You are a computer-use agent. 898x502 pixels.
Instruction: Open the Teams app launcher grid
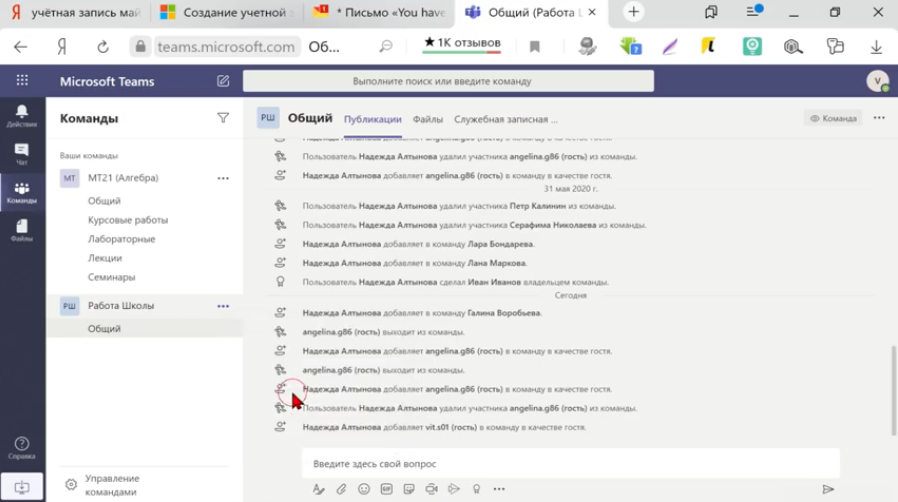coord(22,81)
